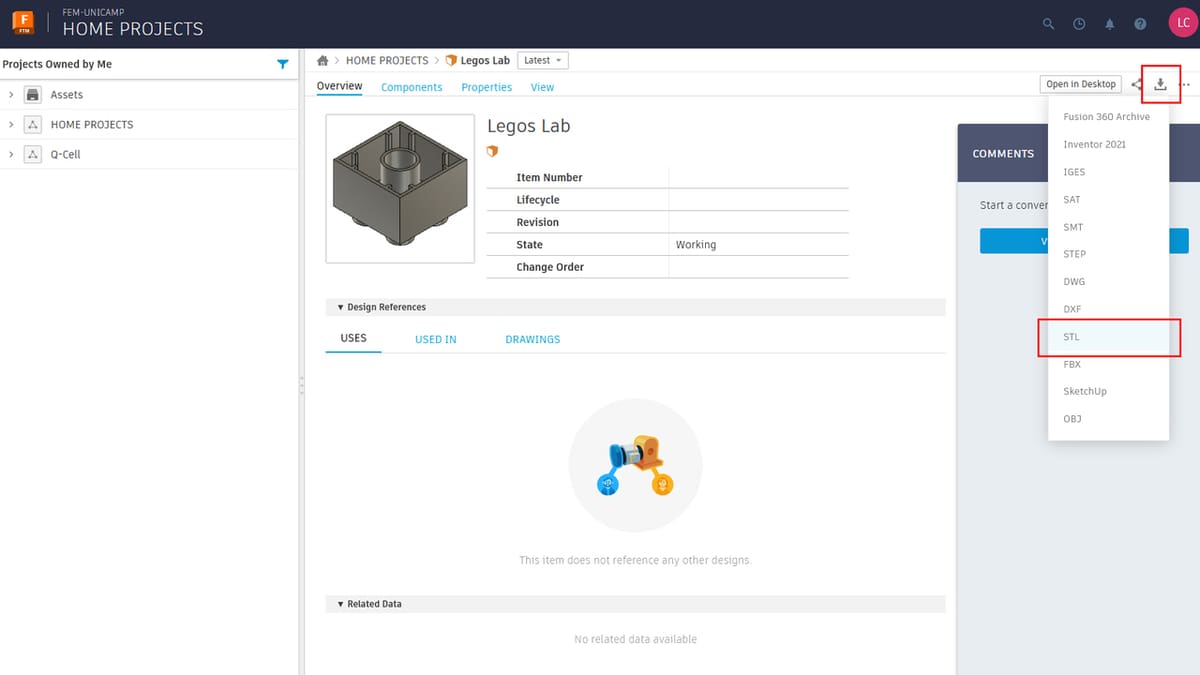This screenshot has width=1200, height=675.
Task: Click the Assets project drive icon
Action: (33, 95)
